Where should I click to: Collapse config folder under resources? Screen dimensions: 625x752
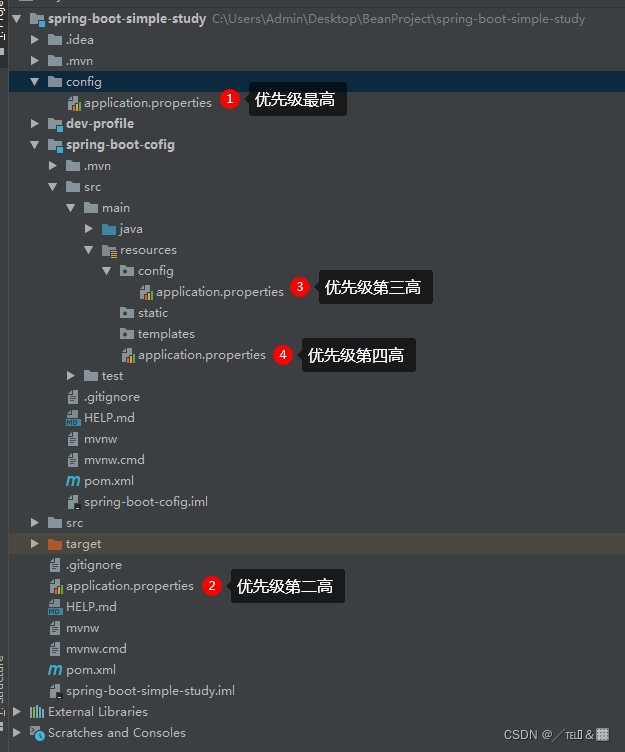point(106,271)
